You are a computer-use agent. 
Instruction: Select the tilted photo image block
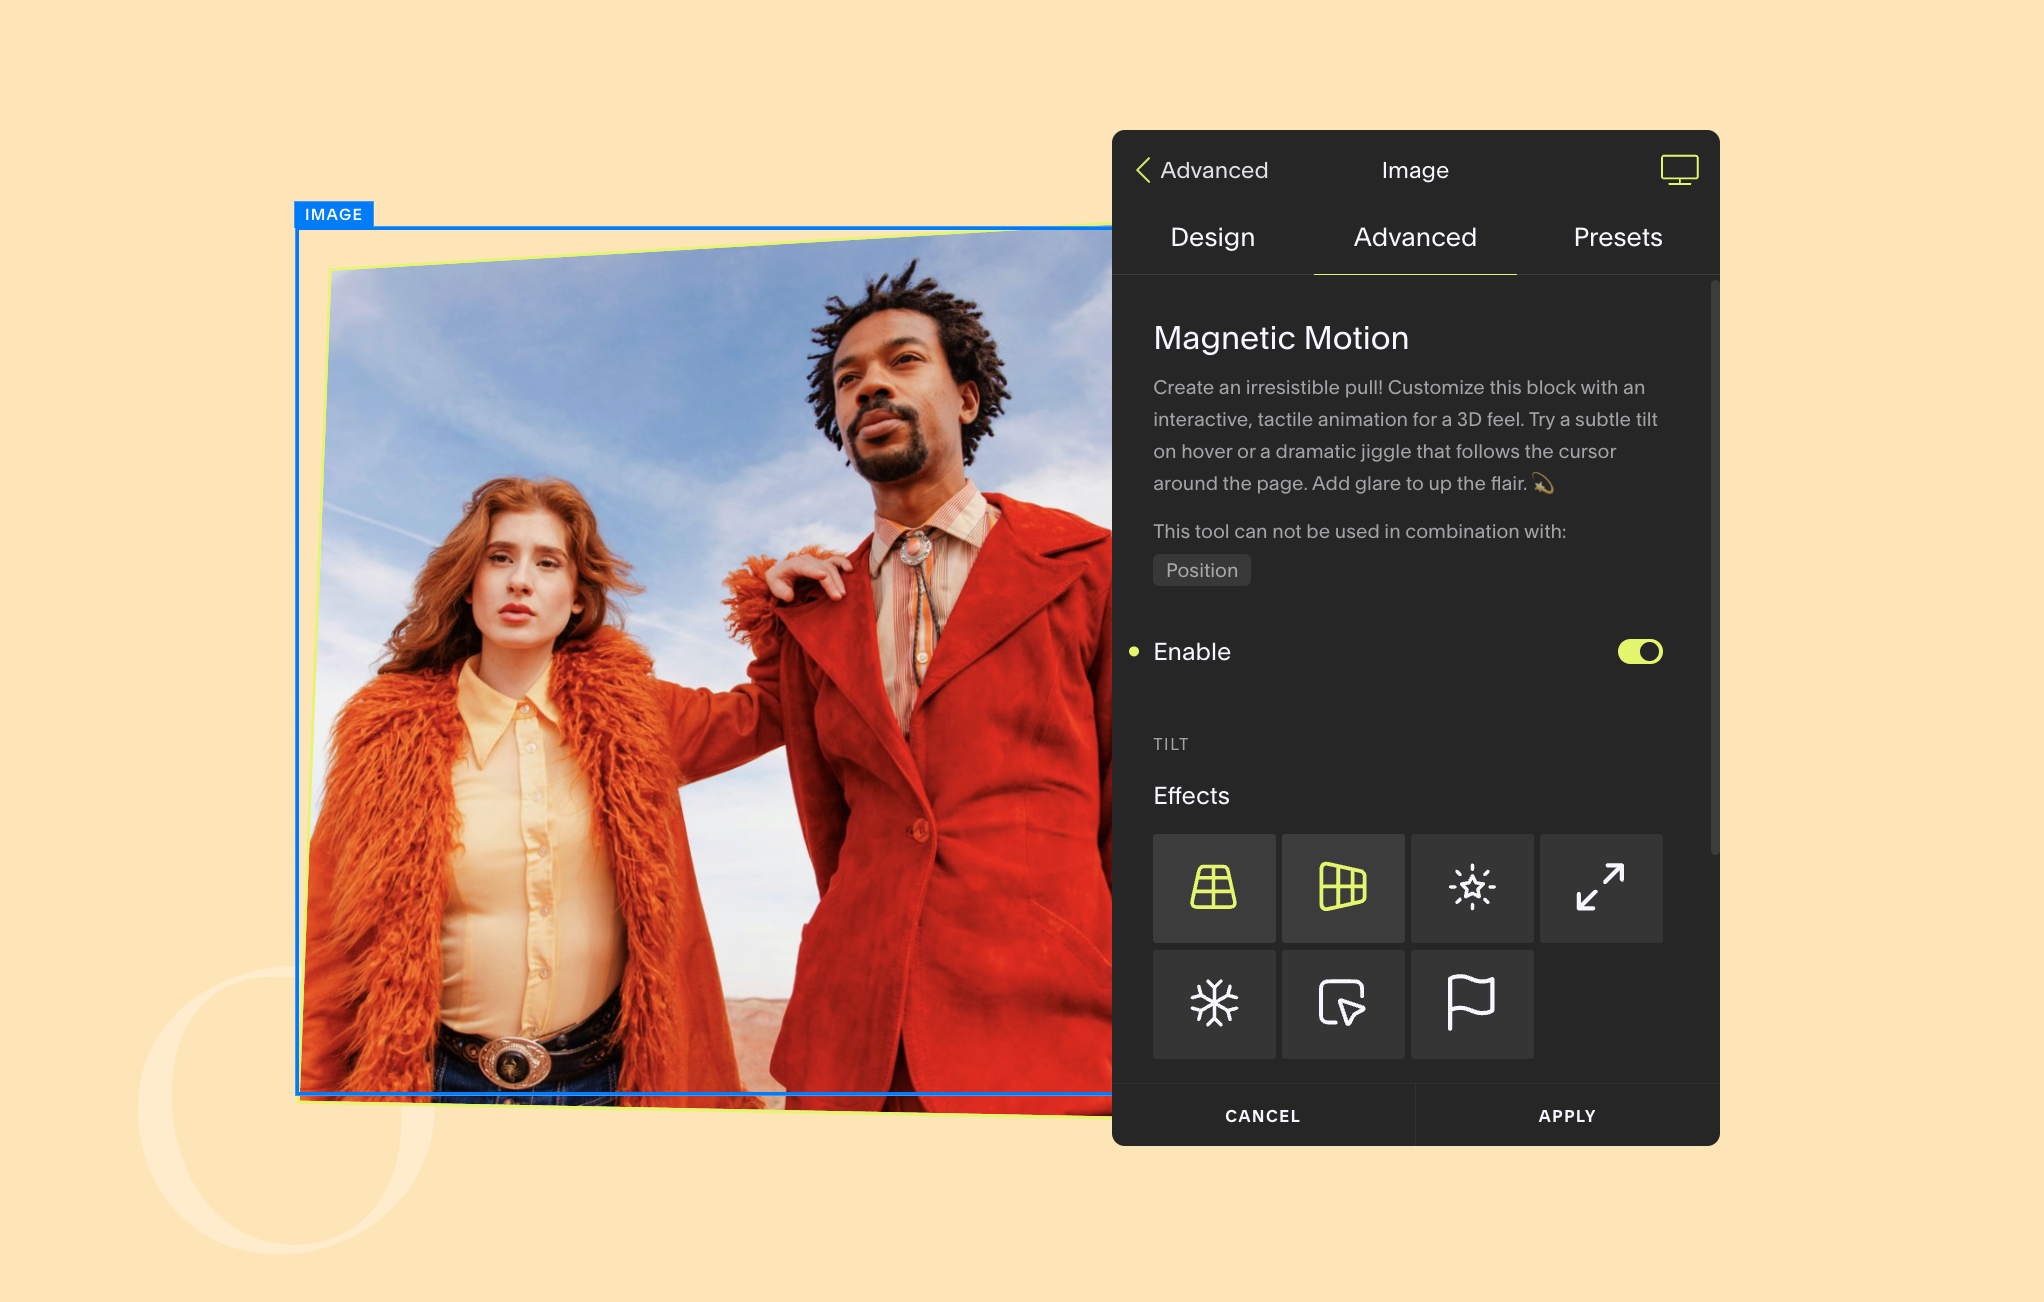700,670
